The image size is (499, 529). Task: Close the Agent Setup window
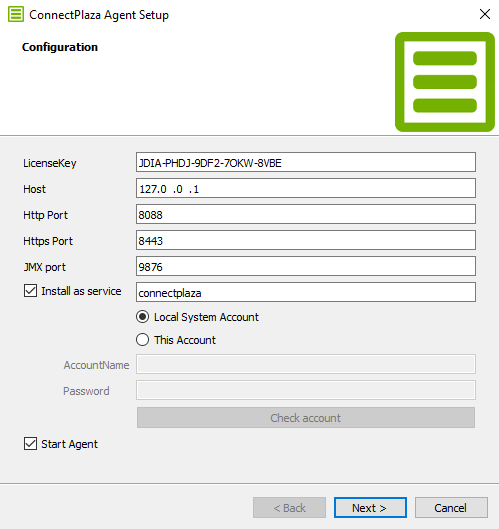(x=484, y=14)
